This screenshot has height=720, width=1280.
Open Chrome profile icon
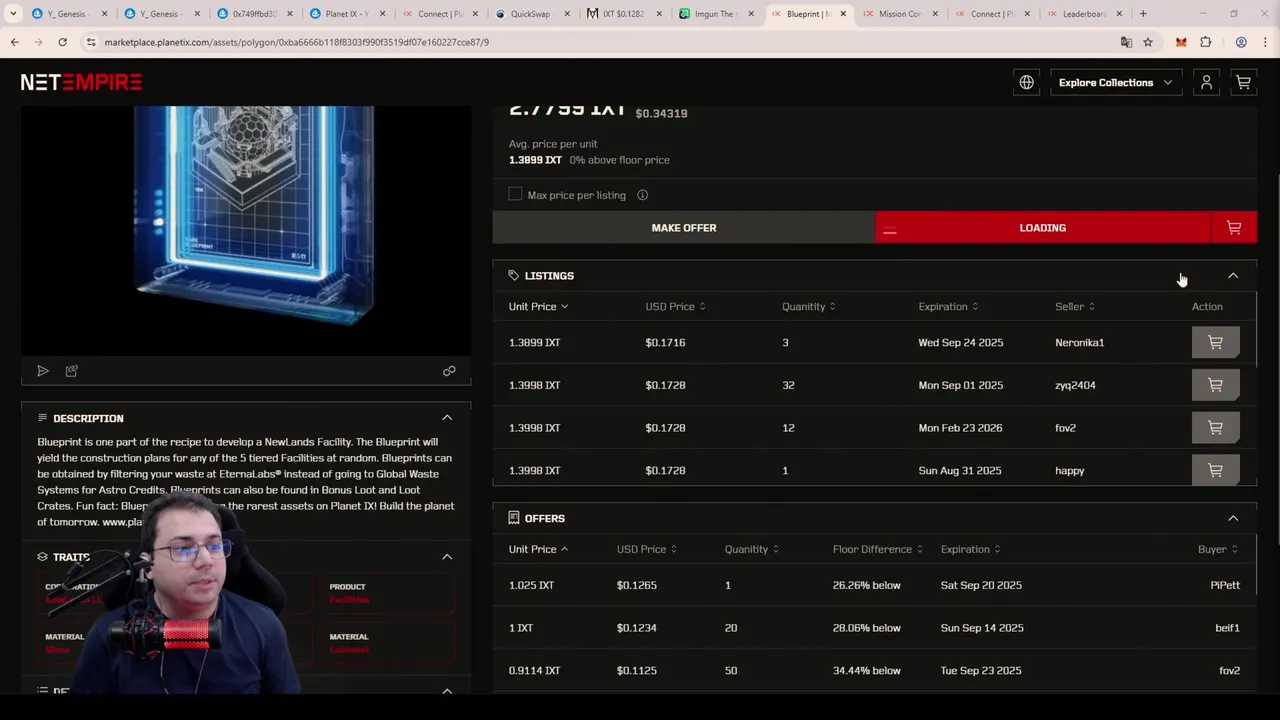tap(1241, 42)
